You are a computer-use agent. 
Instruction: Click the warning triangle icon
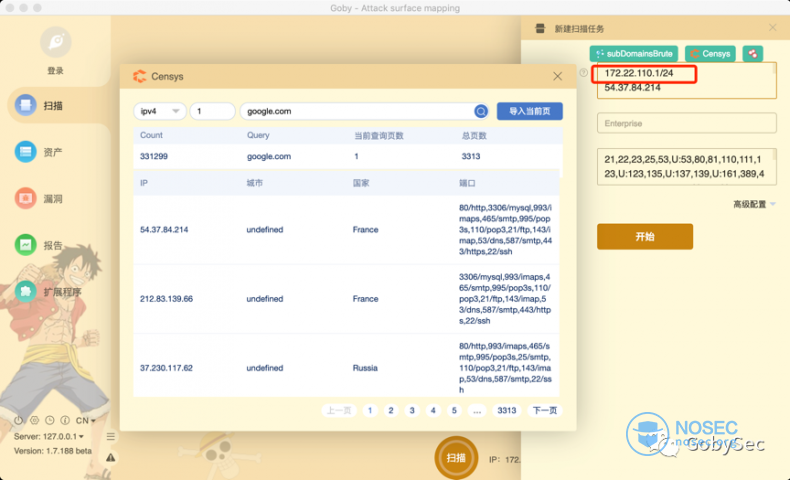point(111,457)
